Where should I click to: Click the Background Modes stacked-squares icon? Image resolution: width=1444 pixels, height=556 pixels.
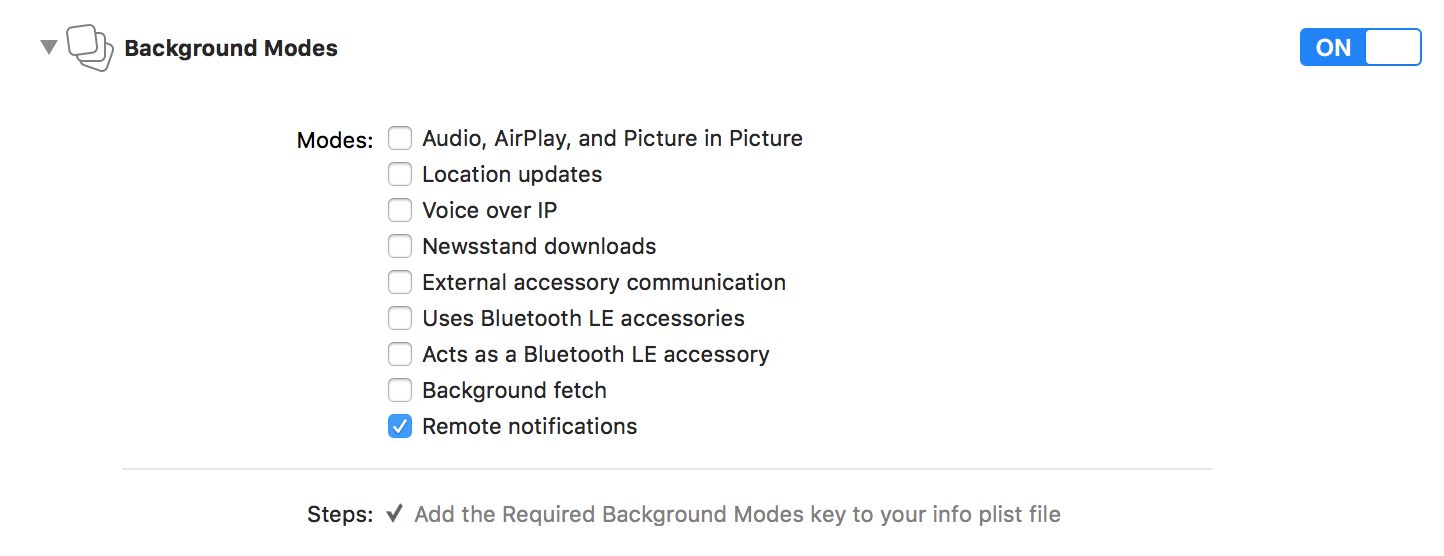(90, 48)
